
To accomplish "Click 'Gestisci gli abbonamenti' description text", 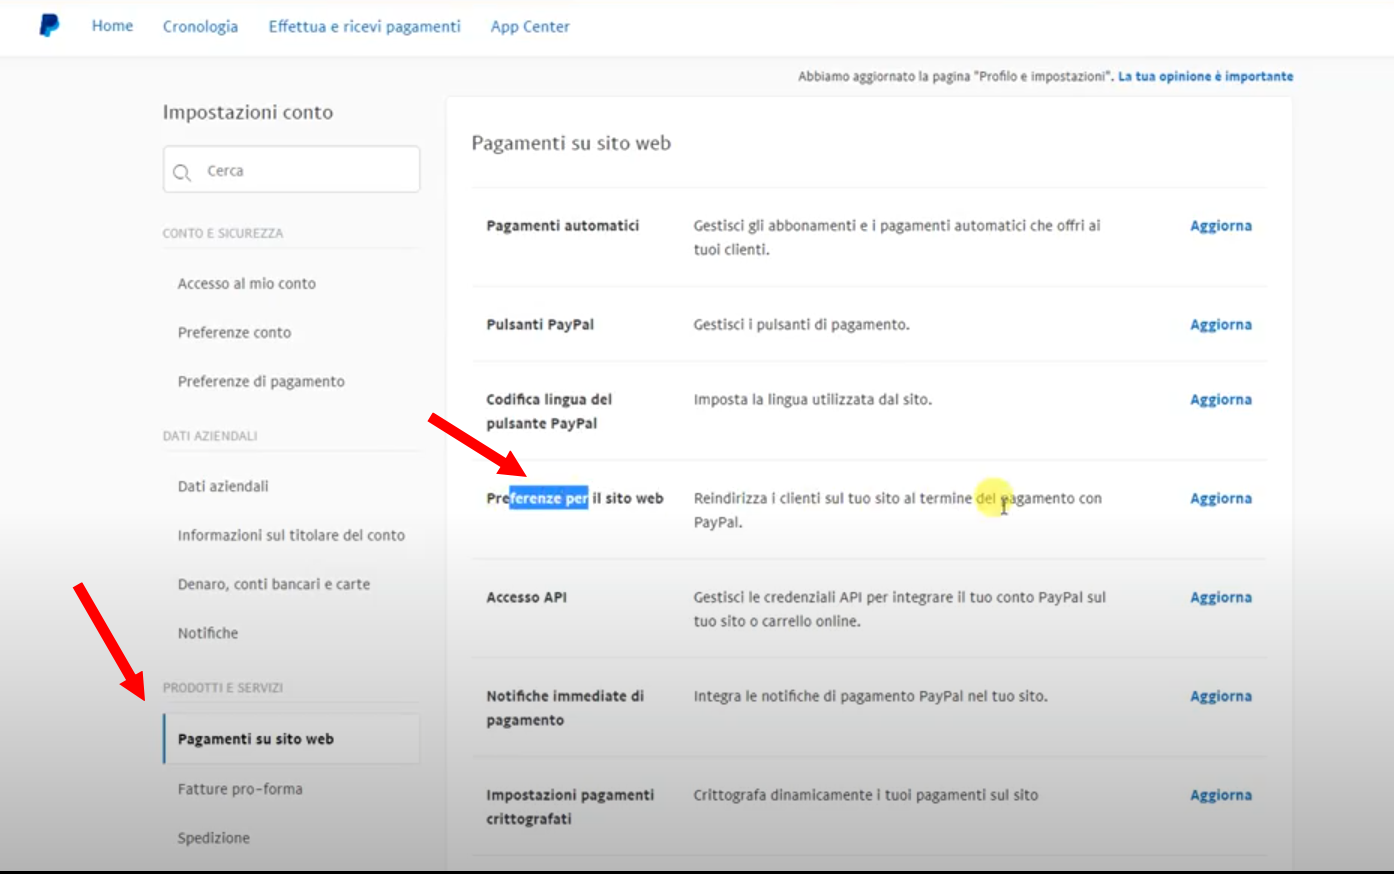I will 897,238.
